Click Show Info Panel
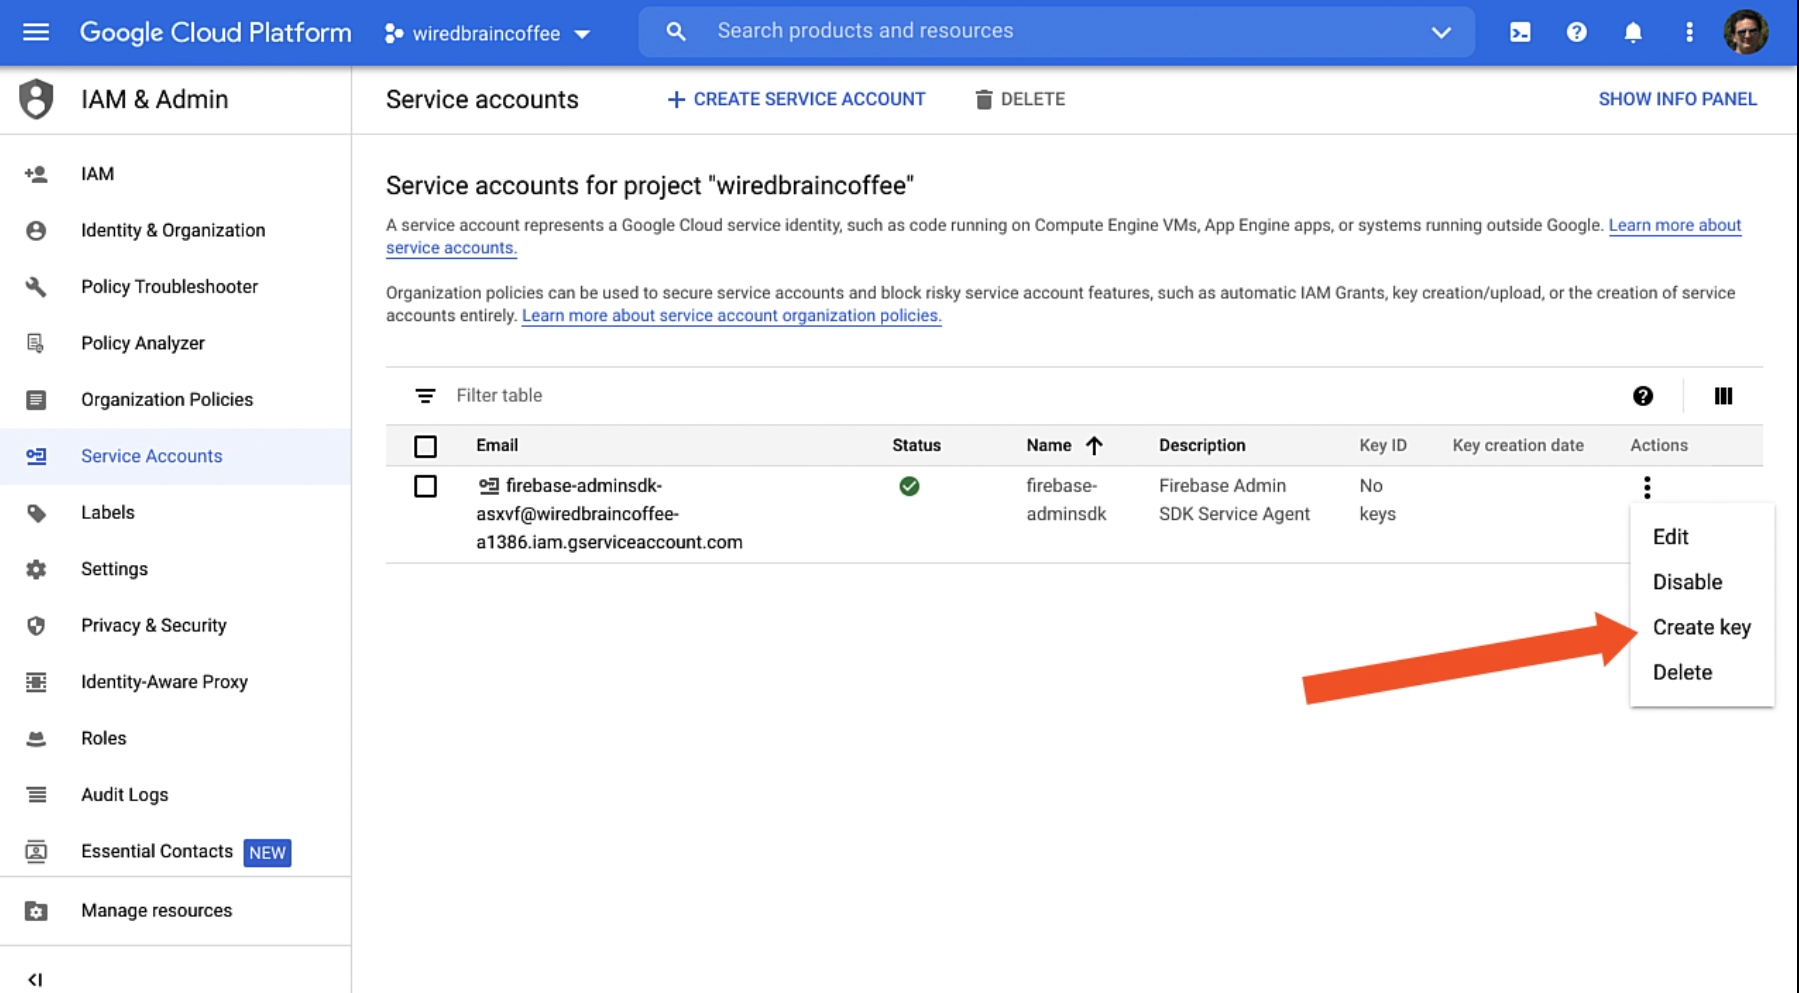Image resolution: width=1799 pixels, height=993 pixels. (x=1677, y=99)
